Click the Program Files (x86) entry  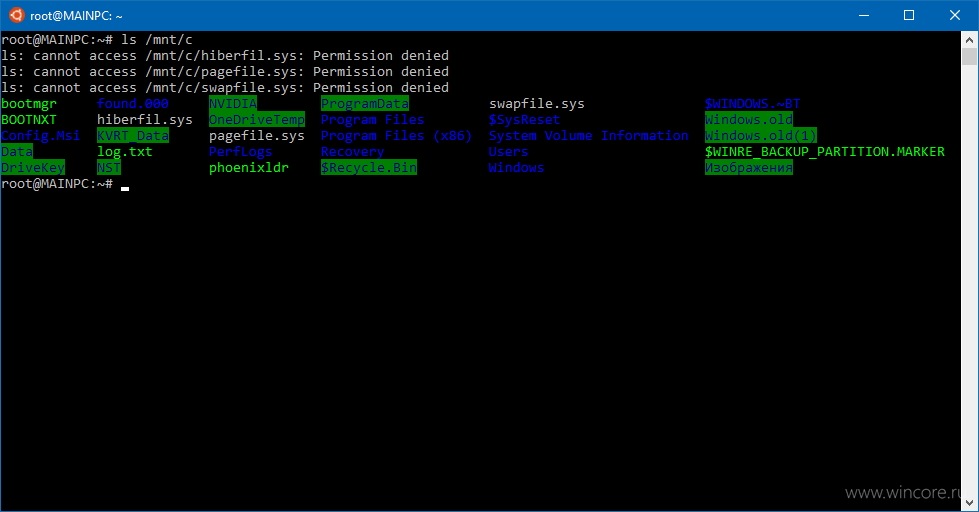pos(396,135)
